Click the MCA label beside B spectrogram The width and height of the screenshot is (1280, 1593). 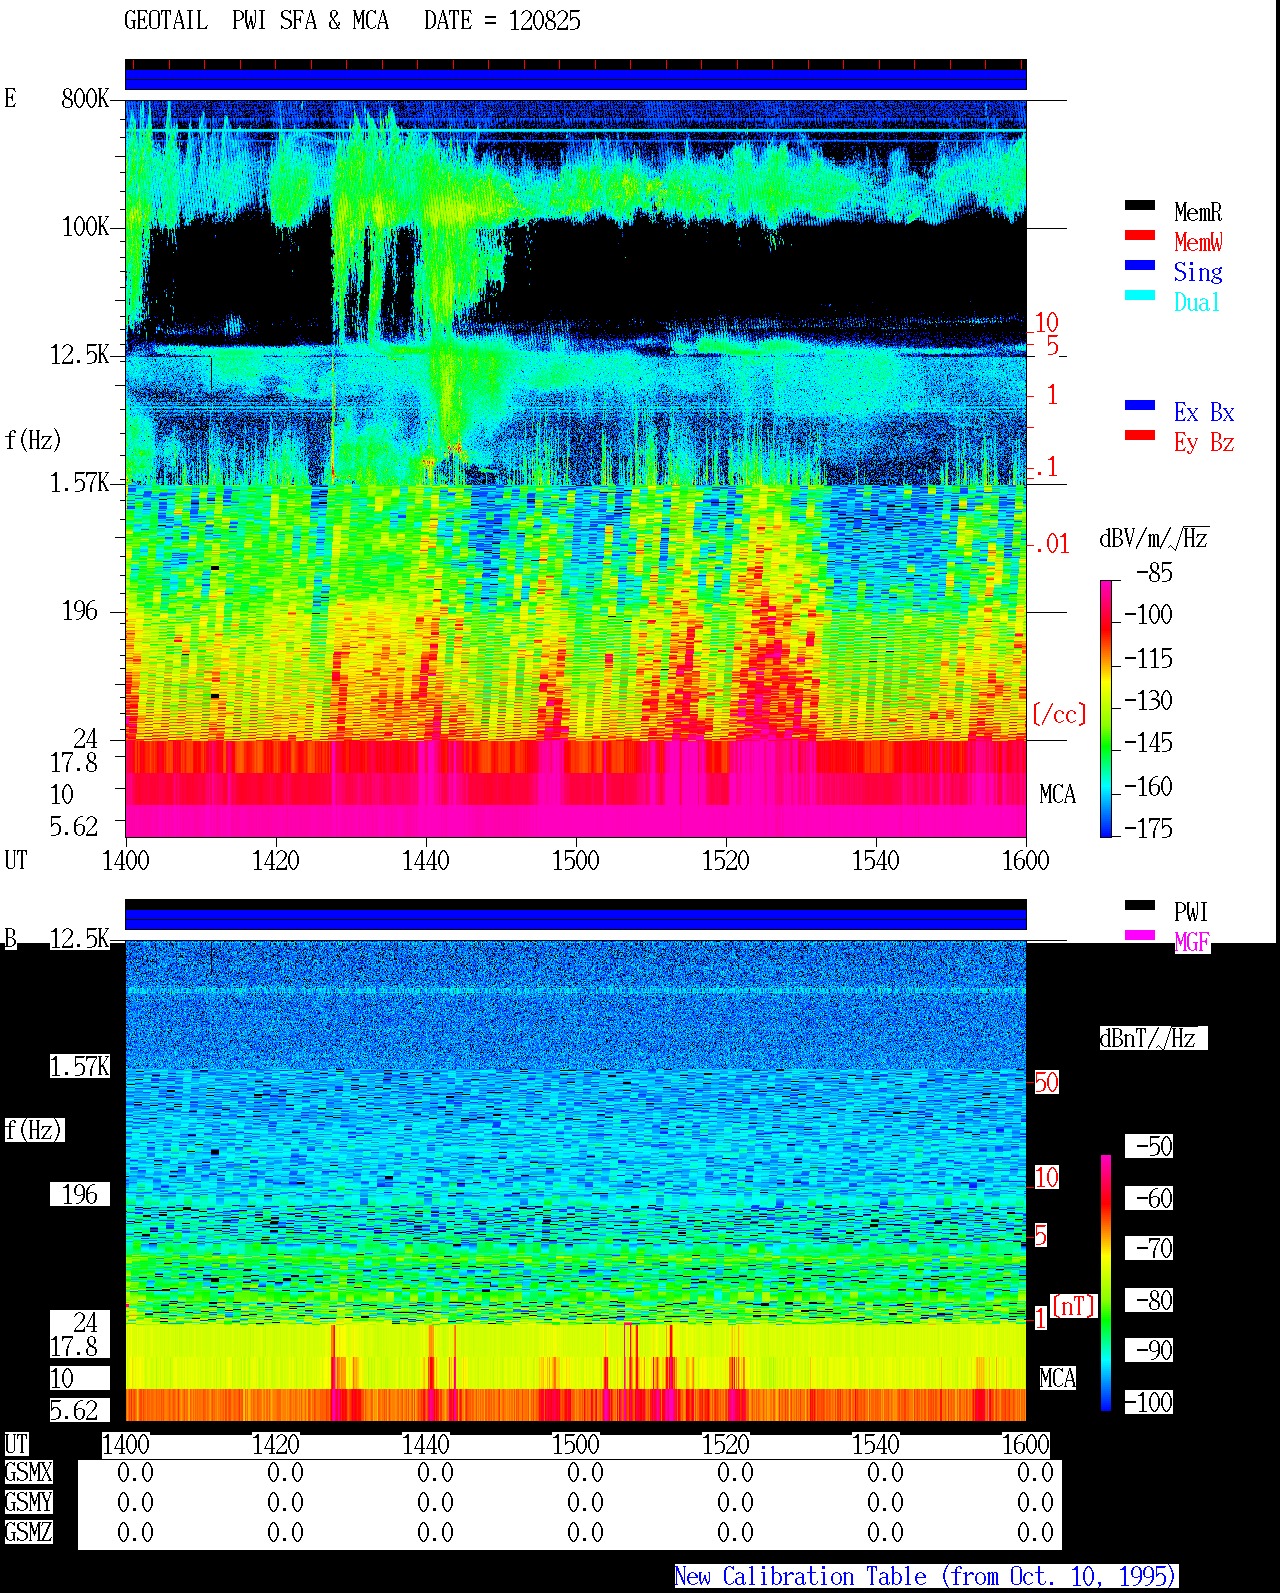[x=1057, y=1379]
